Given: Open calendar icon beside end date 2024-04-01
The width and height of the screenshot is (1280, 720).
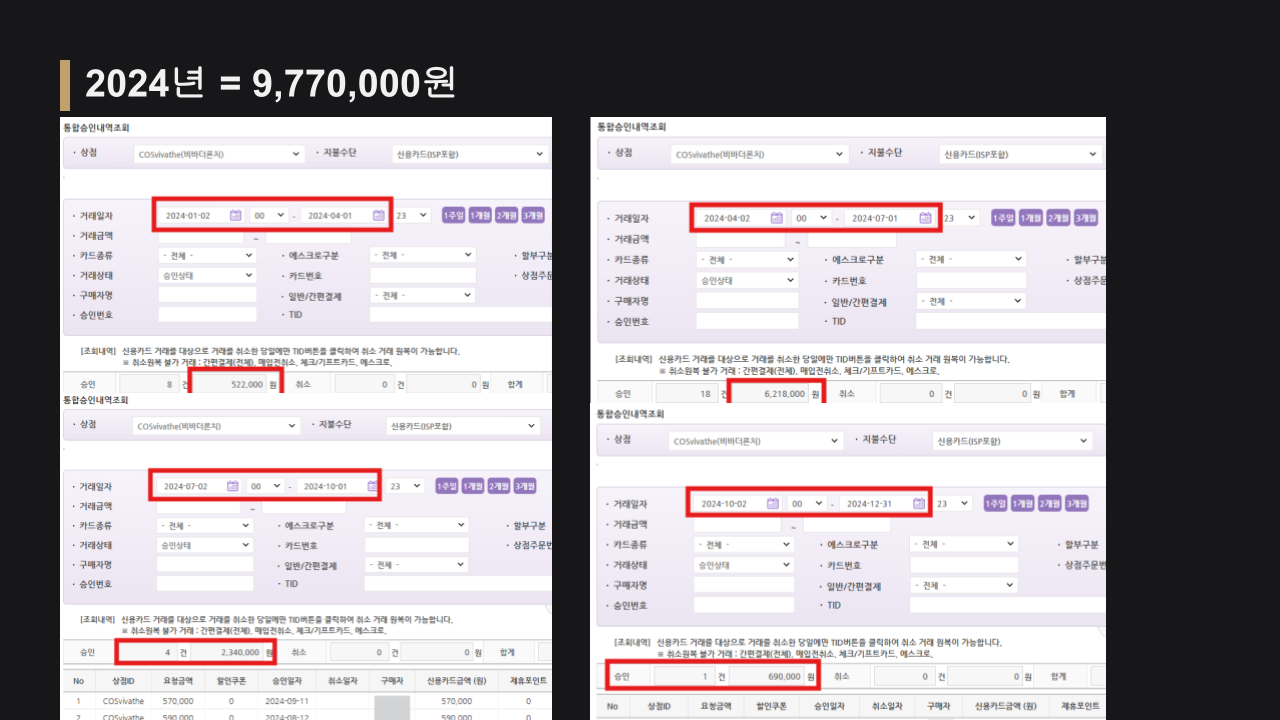Looking at the screenshot, I should coord(379,215).
